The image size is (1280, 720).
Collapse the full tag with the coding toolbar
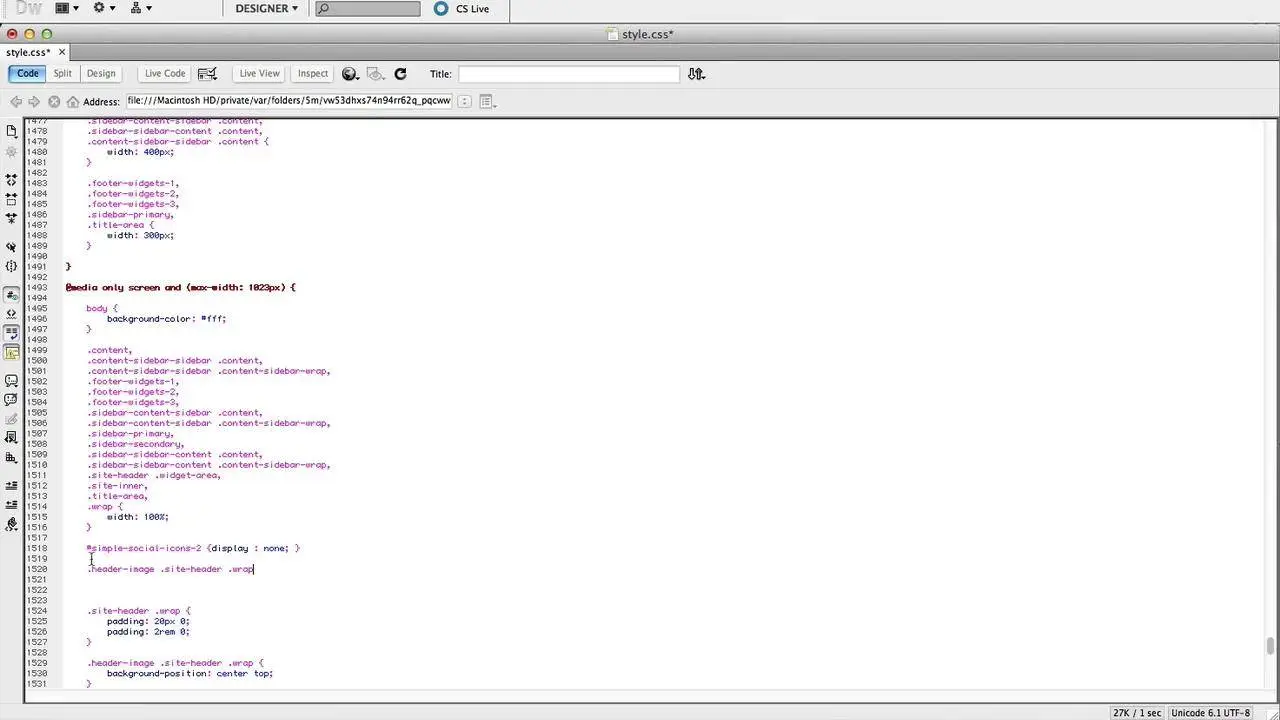coord(12,180)
